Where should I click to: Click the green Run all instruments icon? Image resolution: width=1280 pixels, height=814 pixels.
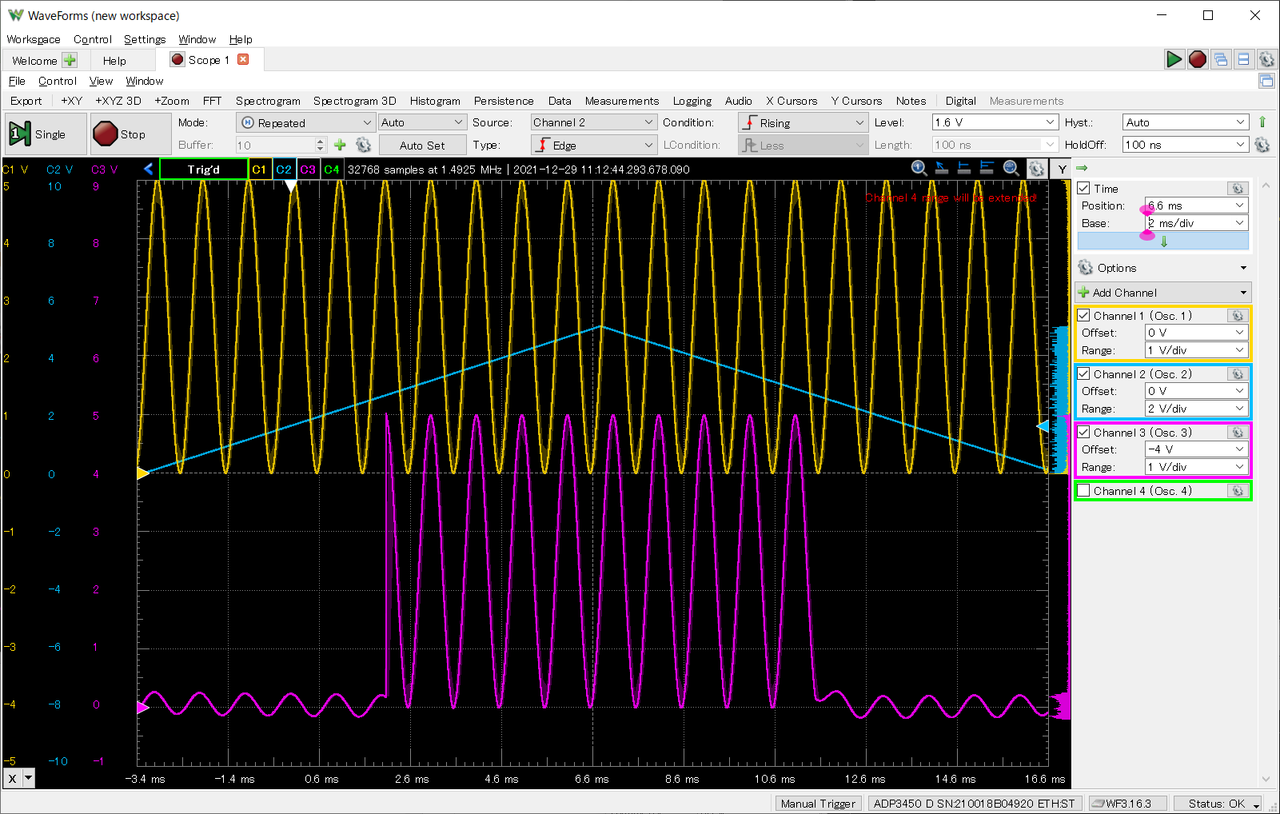tap(1174, 60)
